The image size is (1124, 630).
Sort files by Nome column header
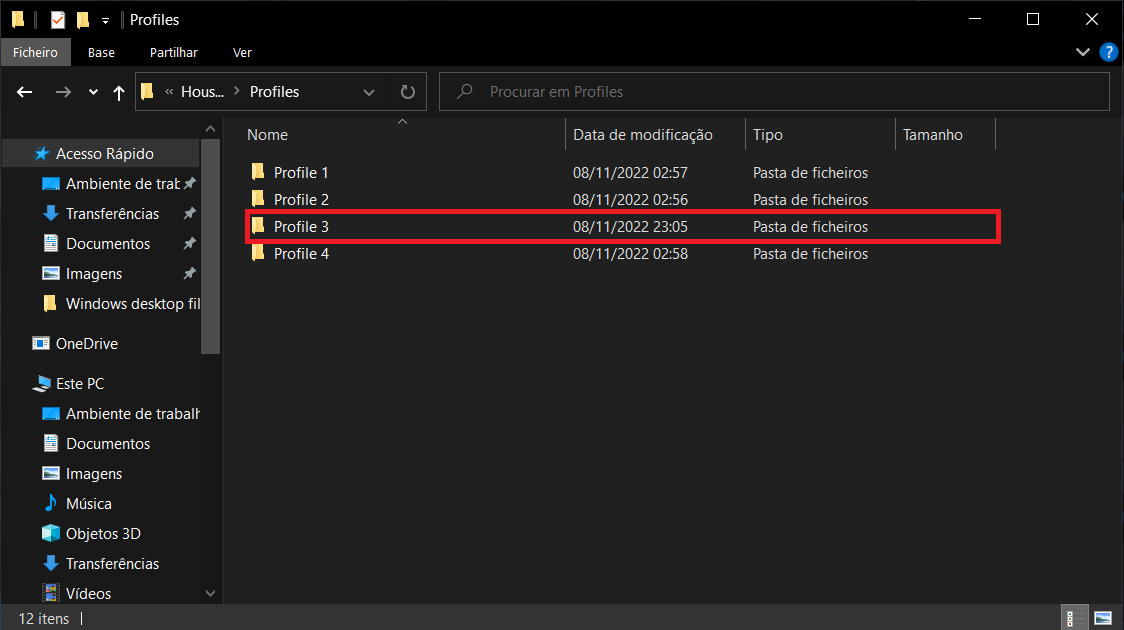tap(267, 135)
